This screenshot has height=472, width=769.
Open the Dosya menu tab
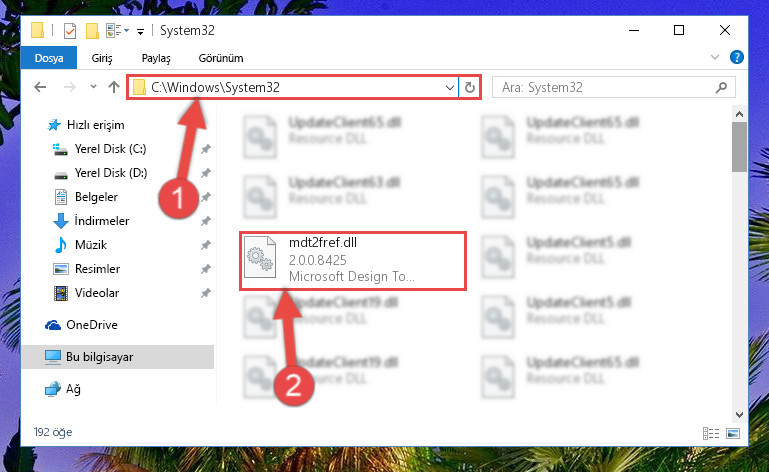49,58
